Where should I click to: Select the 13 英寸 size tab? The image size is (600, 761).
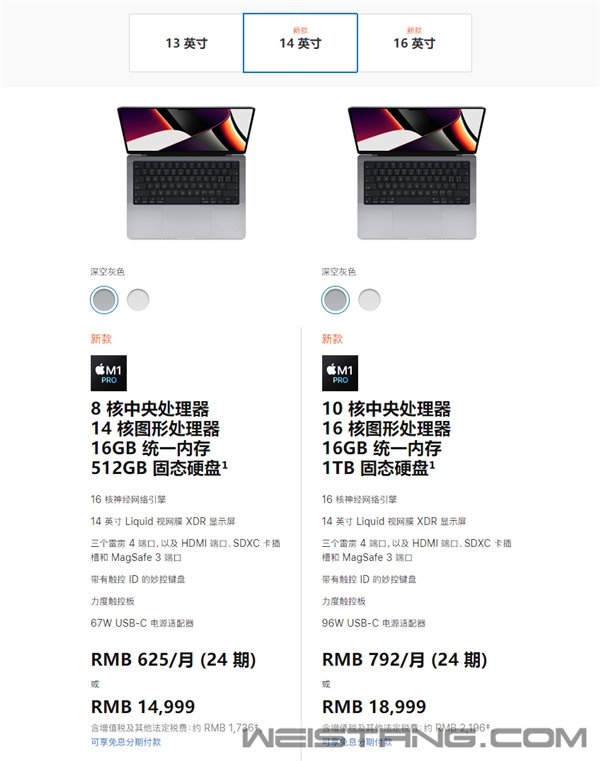point(186,43)
